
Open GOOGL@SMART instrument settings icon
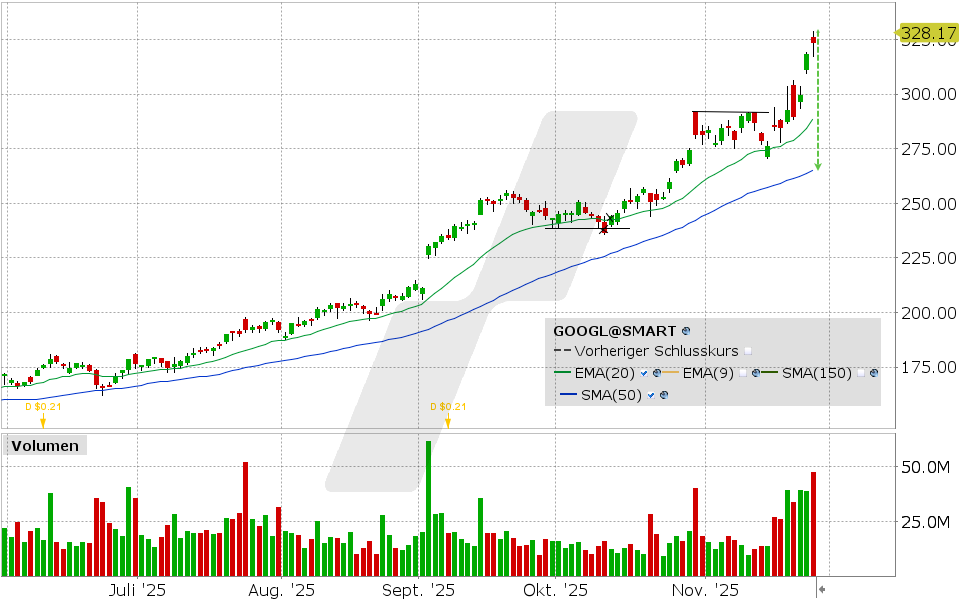[685, 330]
